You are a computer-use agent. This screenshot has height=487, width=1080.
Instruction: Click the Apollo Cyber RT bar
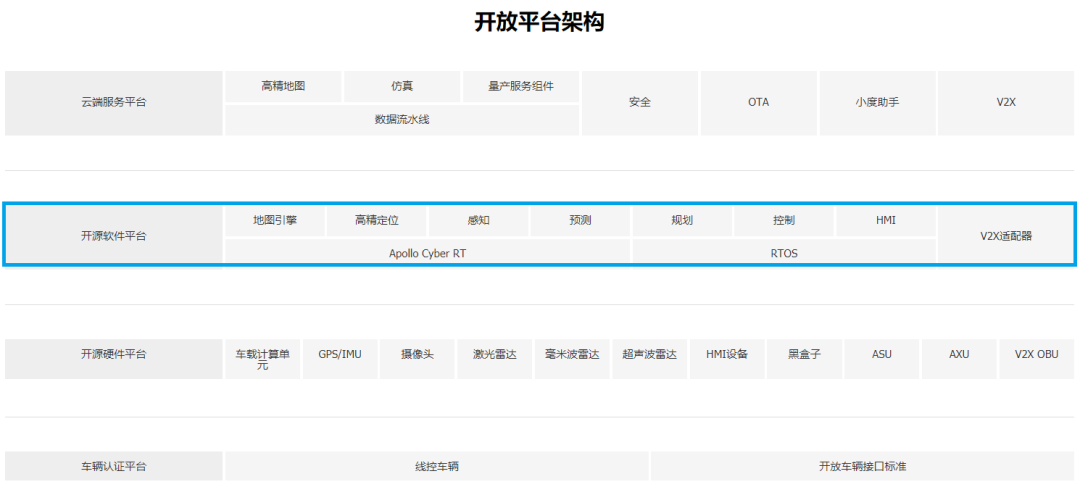tap(427, 253)
